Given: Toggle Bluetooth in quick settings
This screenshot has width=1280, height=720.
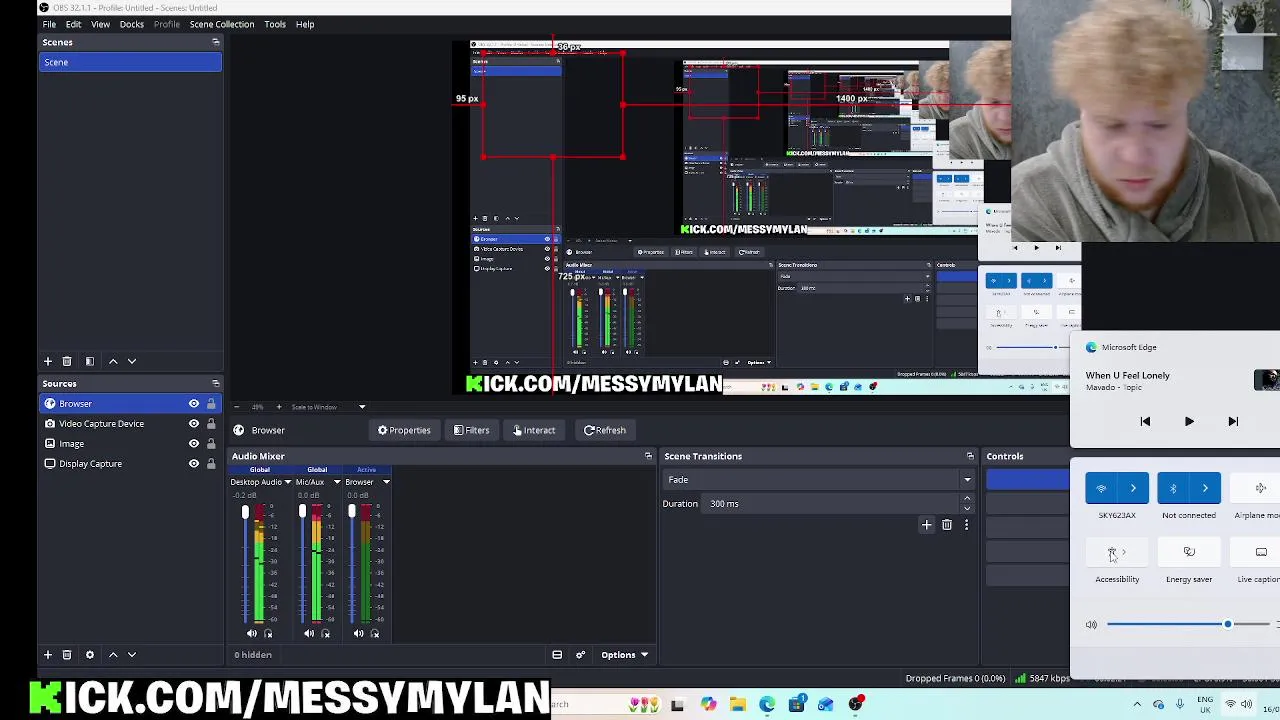Looking at the screenshot, I should pos(1173,488).
